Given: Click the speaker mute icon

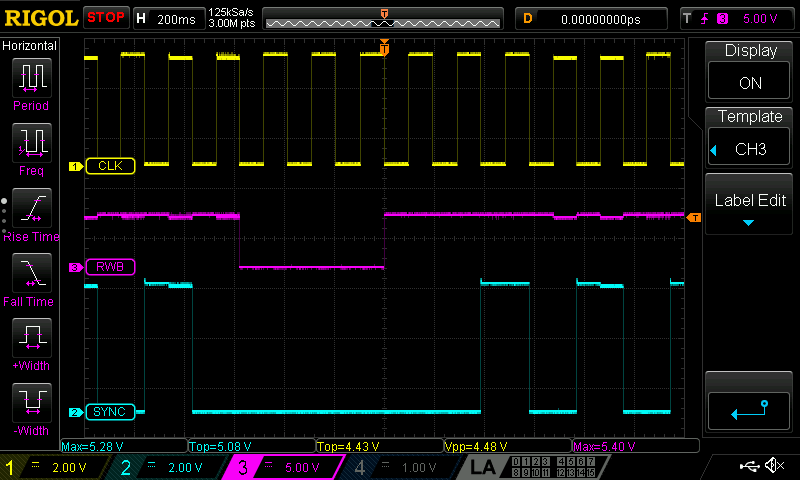Looking at the screenshot, I should click(773, 466).
